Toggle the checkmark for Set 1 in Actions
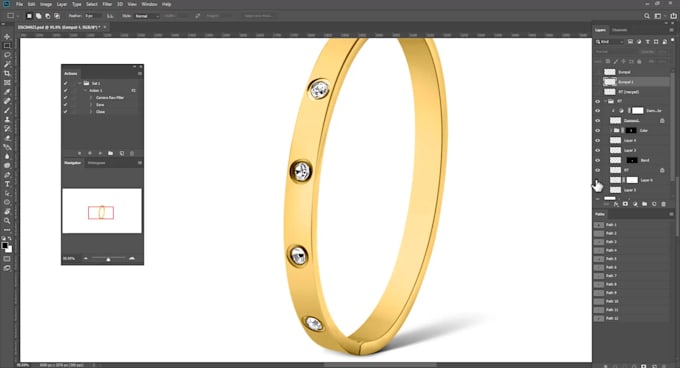This screenshot has height=368, width=680. [65, 83]
